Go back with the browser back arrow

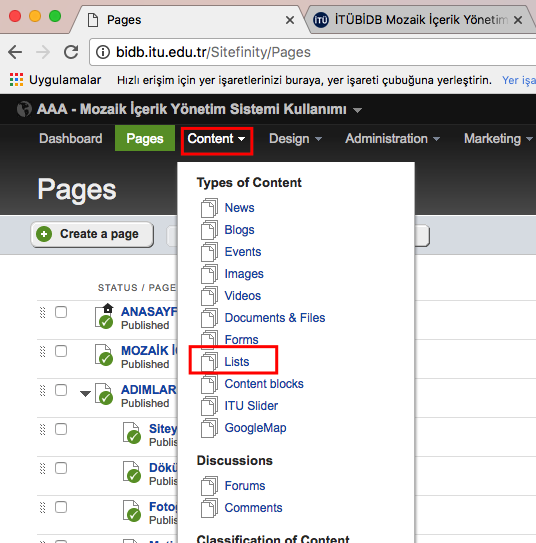[x=15, y=52]
